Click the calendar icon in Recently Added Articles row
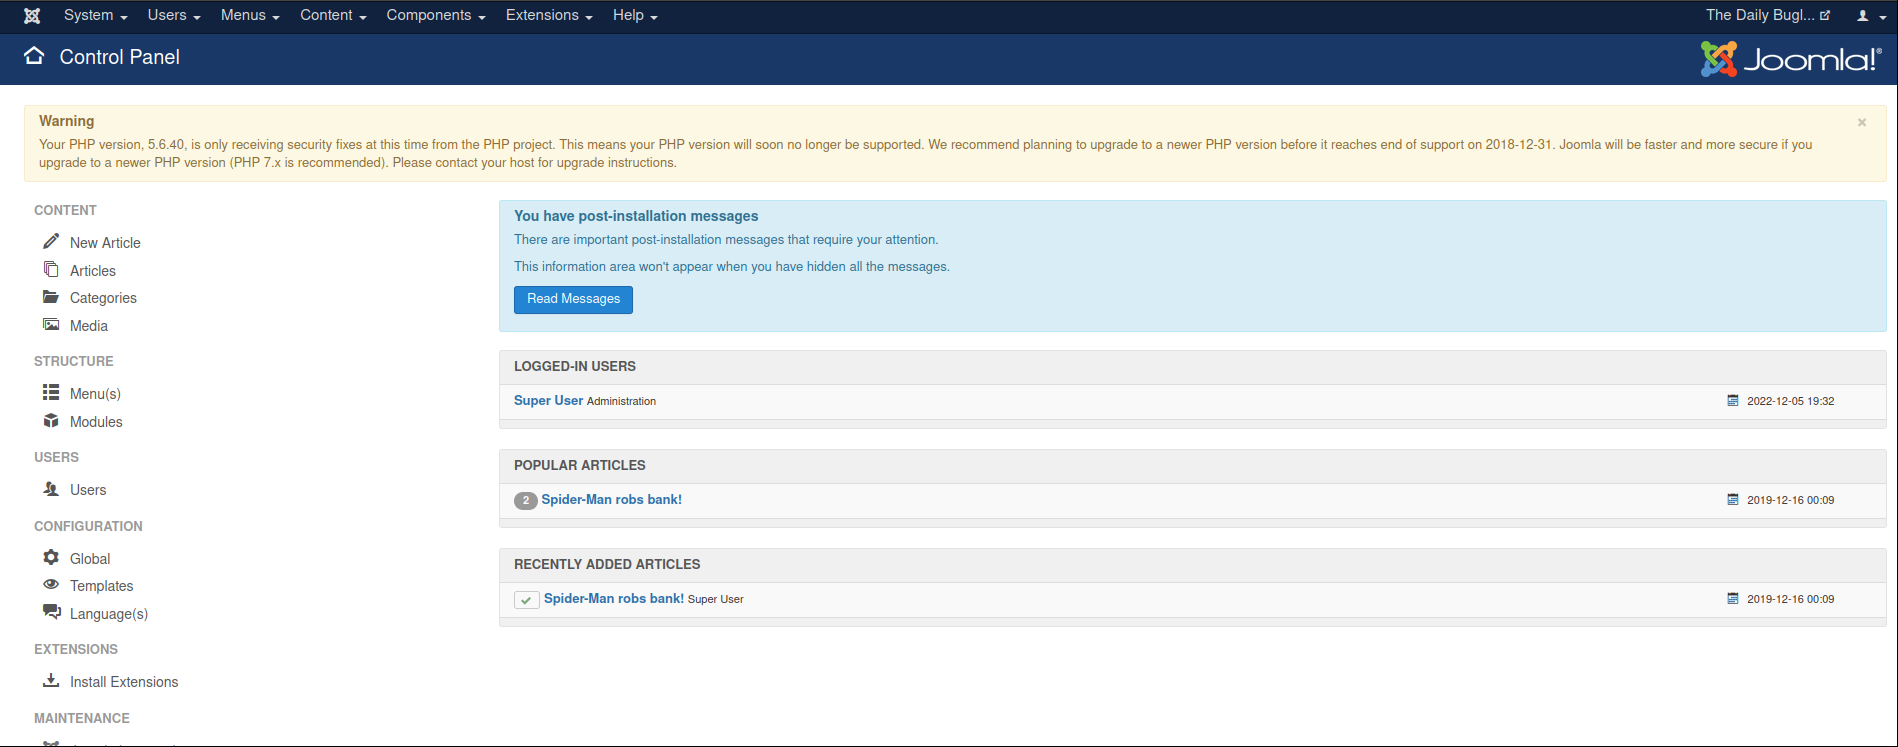The width and height of the screenshot is (1898, 747). click(x=1733, y=598)
